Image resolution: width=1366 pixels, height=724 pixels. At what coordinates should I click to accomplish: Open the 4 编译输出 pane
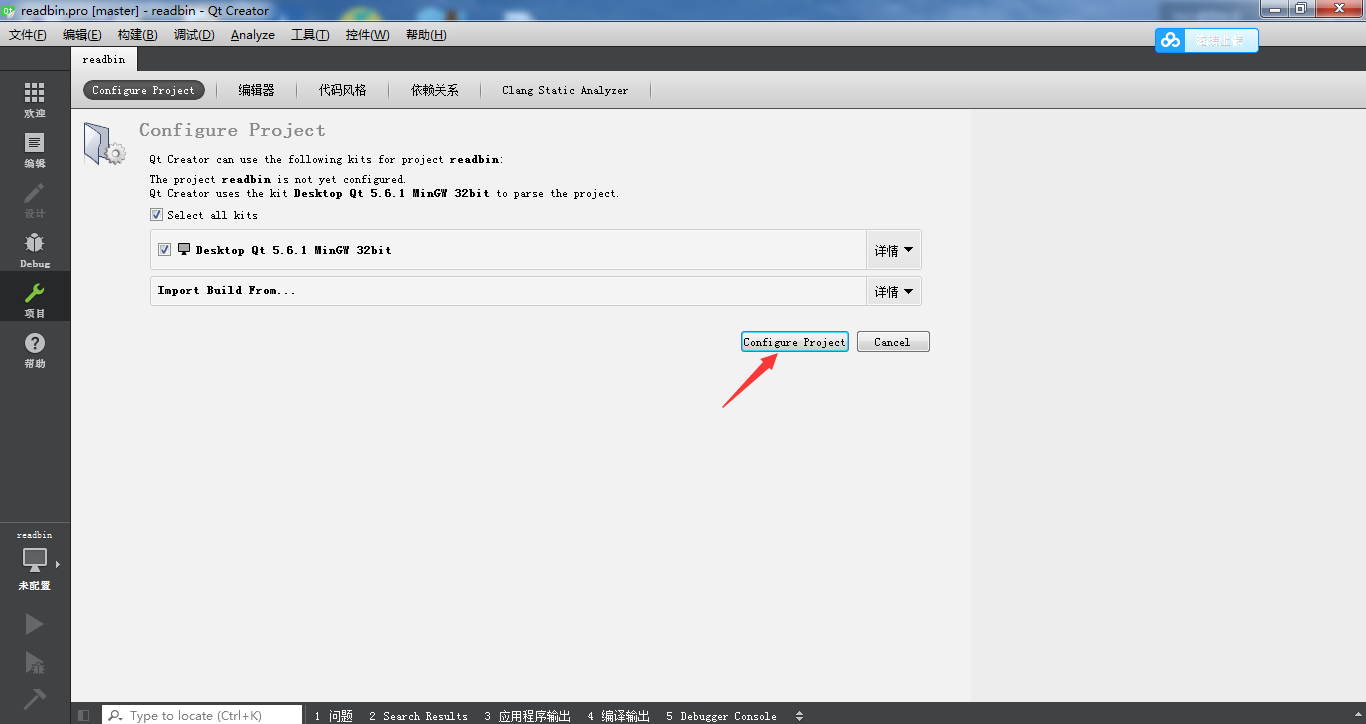(619, 715)
